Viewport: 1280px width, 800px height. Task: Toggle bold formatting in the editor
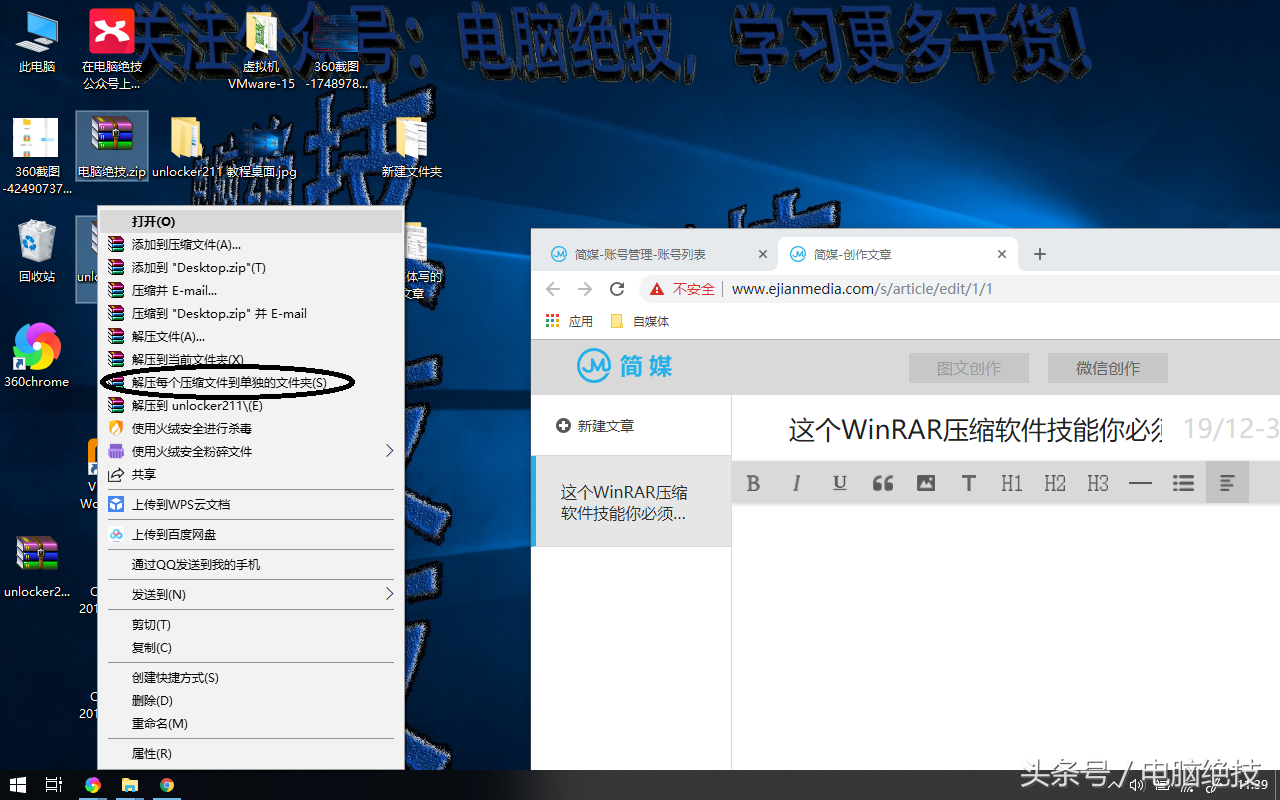[x=753, y=483]
